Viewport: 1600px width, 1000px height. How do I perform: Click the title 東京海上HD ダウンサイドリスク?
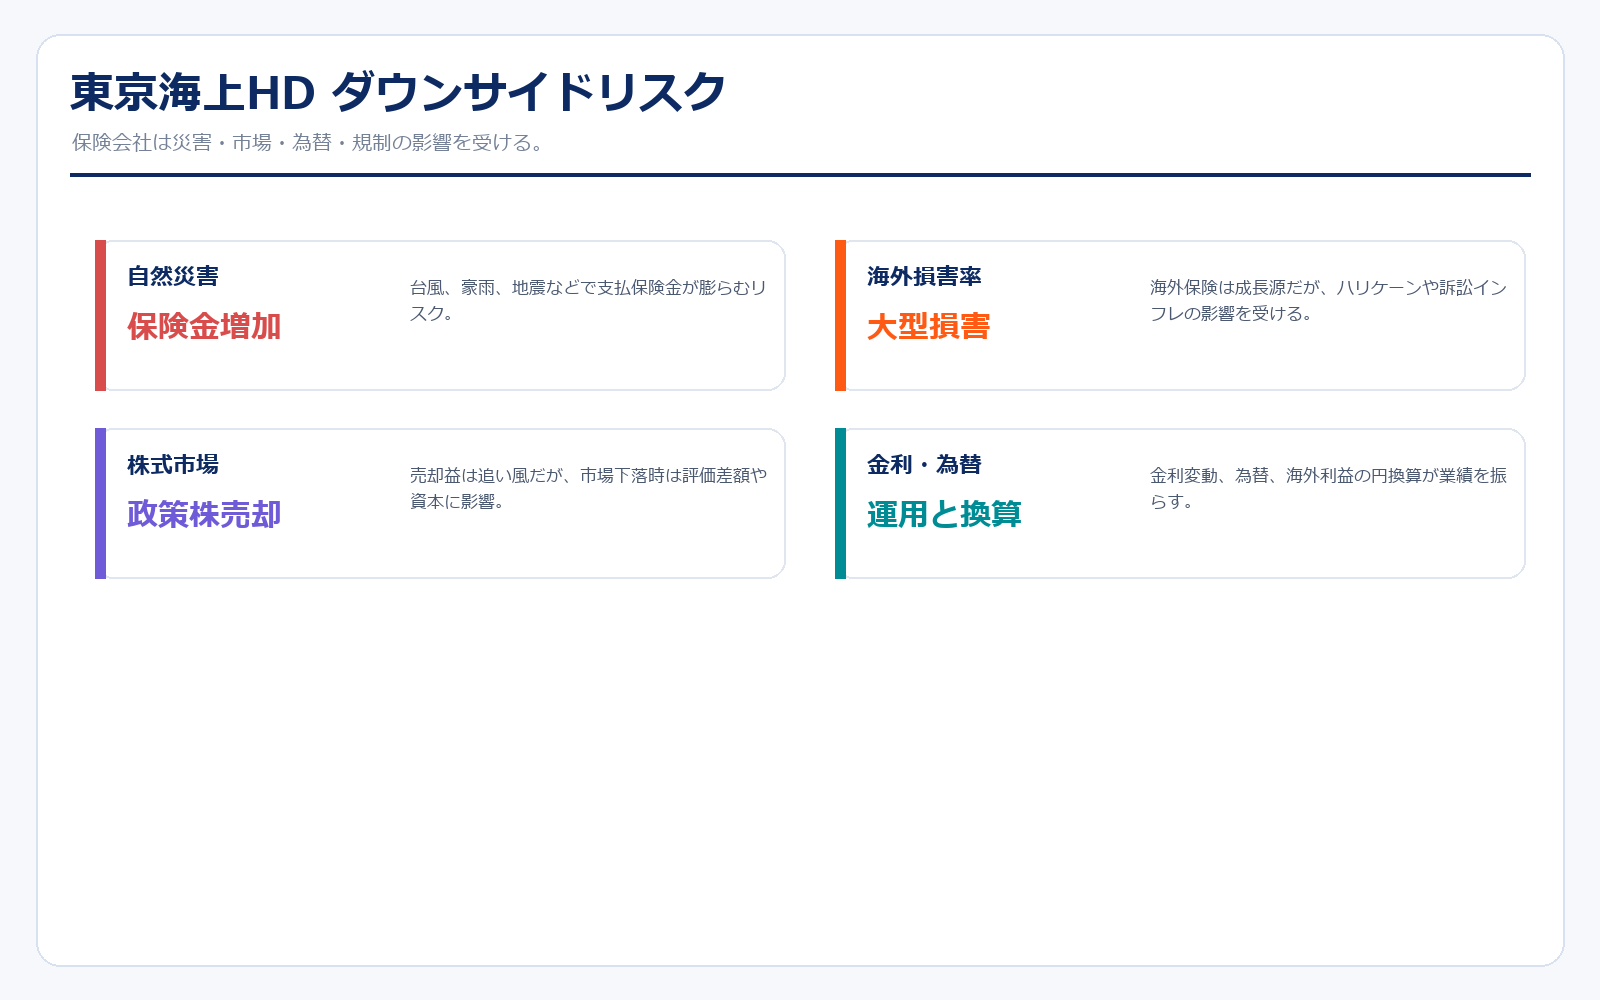pos(398,92)
